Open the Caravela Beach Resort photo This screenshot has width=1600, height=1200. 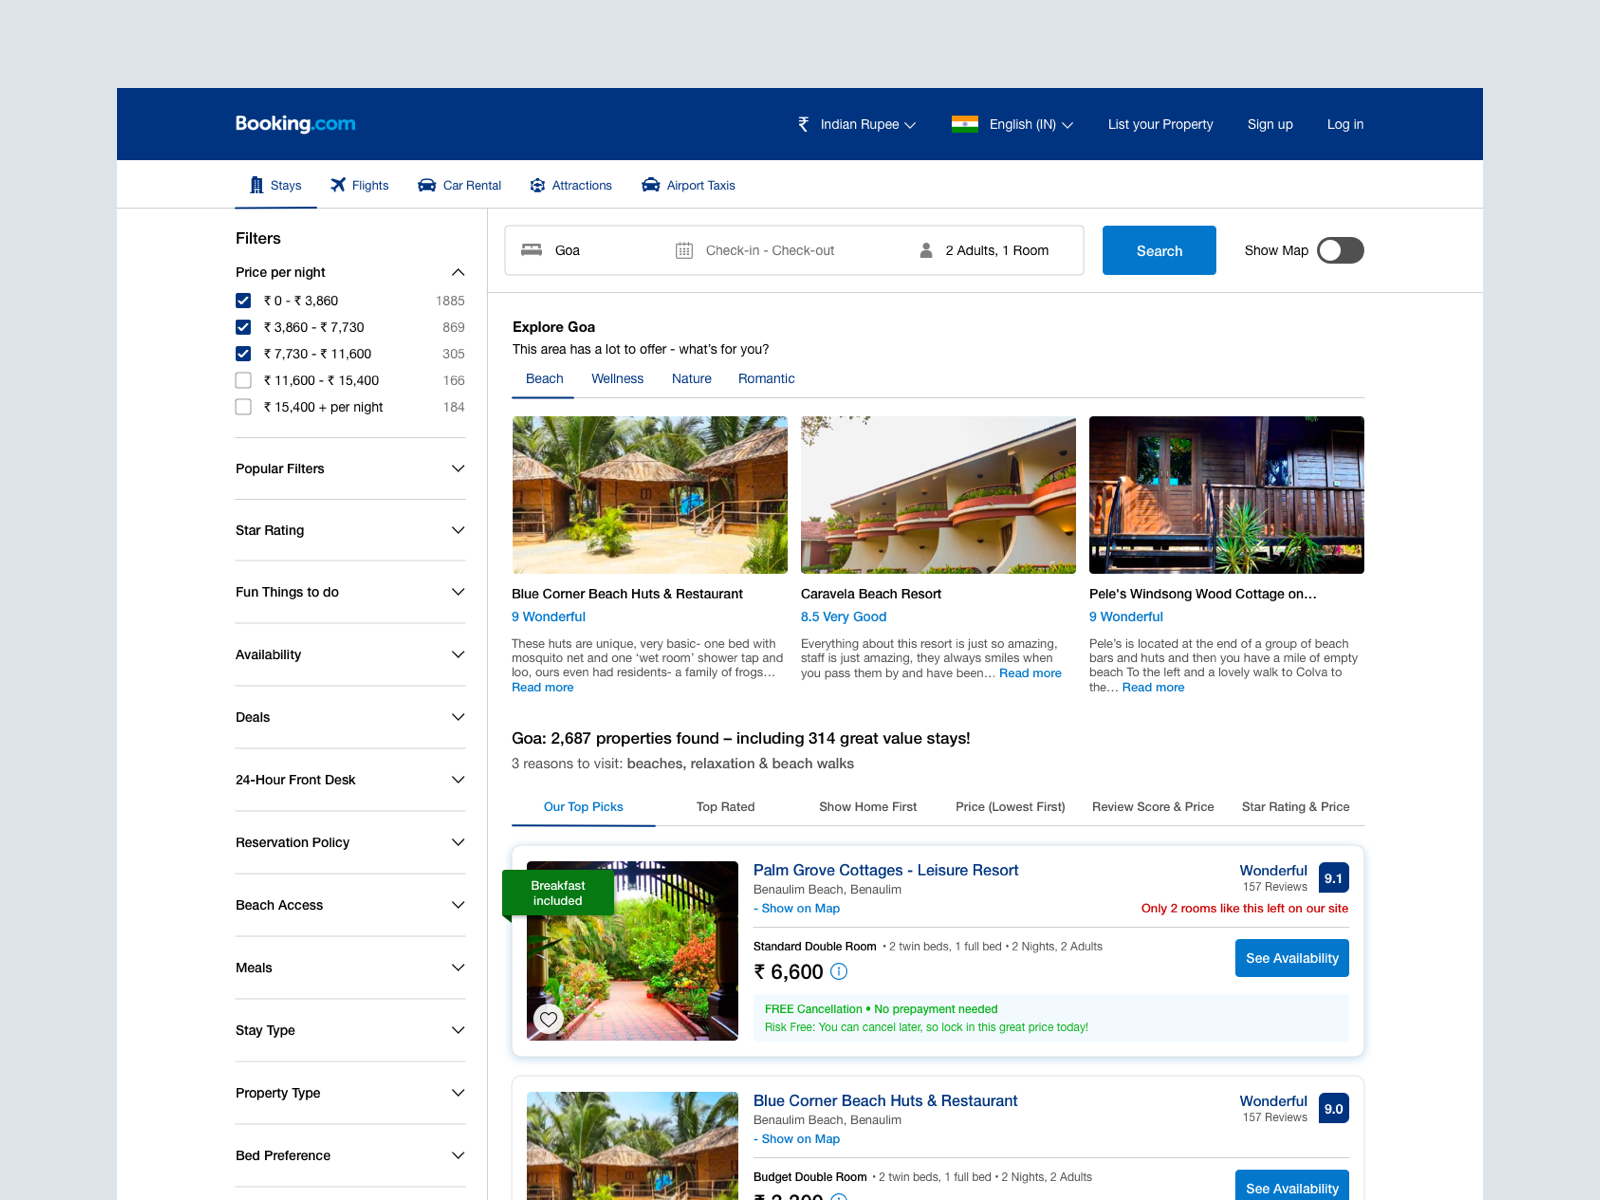tap(938, 495)
